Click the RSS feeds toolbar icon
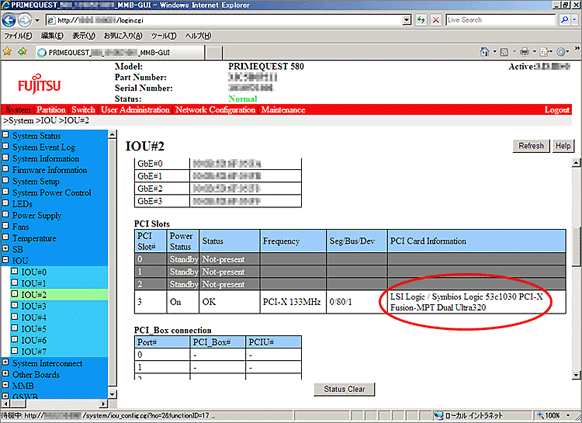Image resolution: width=582 pixels, height=423 pixels. pos(504,52)
